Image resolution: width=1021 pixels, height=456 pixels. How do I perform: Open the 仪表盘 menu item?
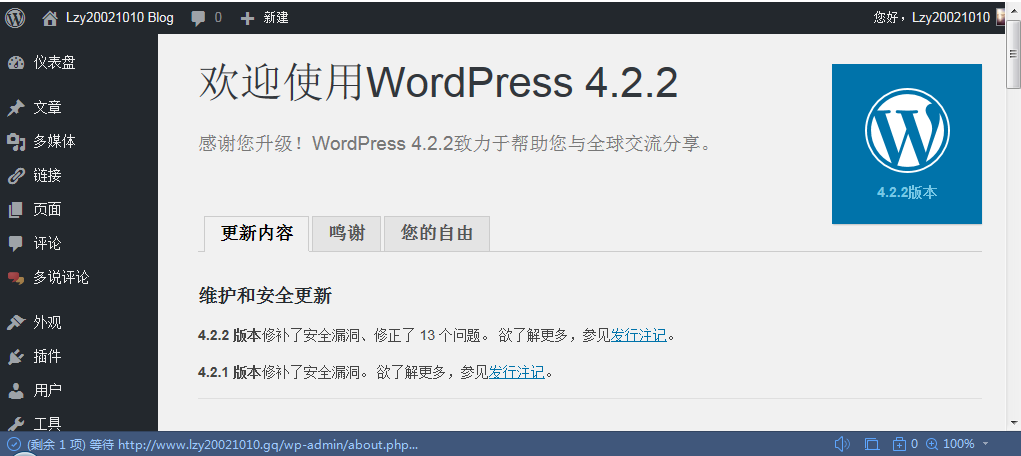pyautogui.click(x=55, y=63)
